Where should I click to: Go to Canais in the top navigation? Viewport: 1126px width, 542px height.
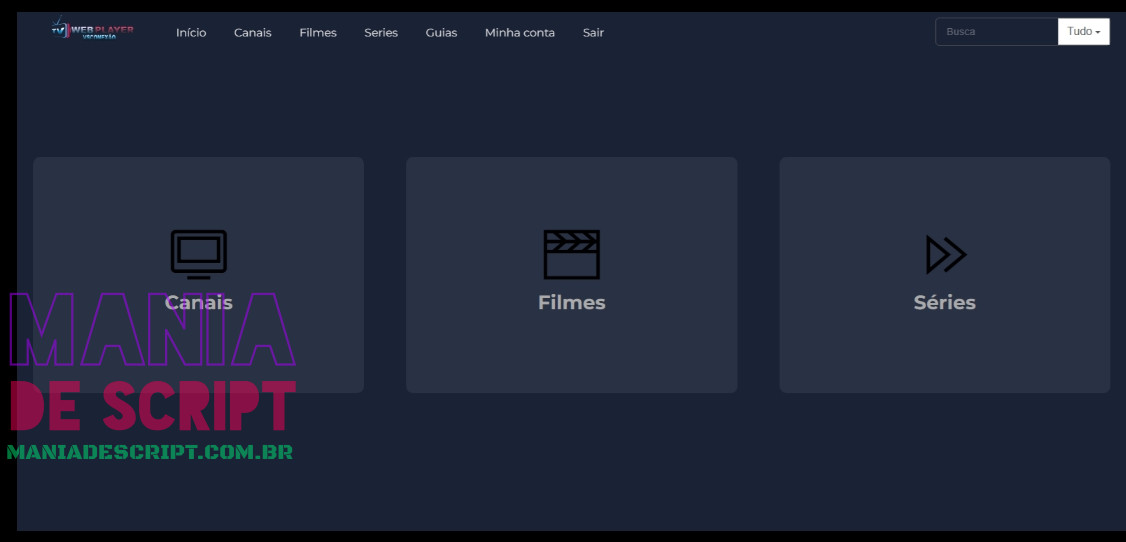253,32
